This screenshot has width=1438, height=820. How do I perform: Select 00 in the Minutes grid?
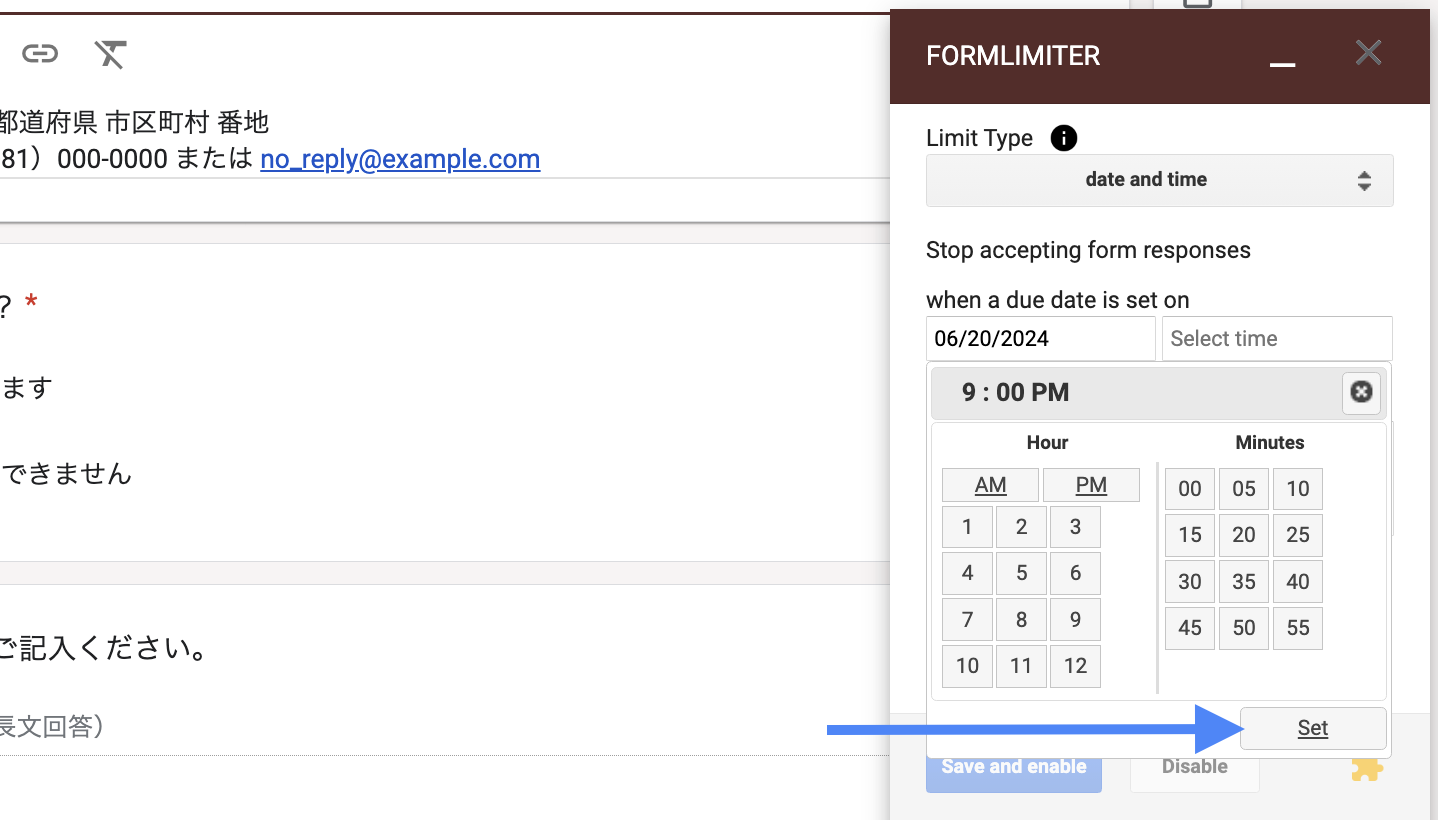1190,489
